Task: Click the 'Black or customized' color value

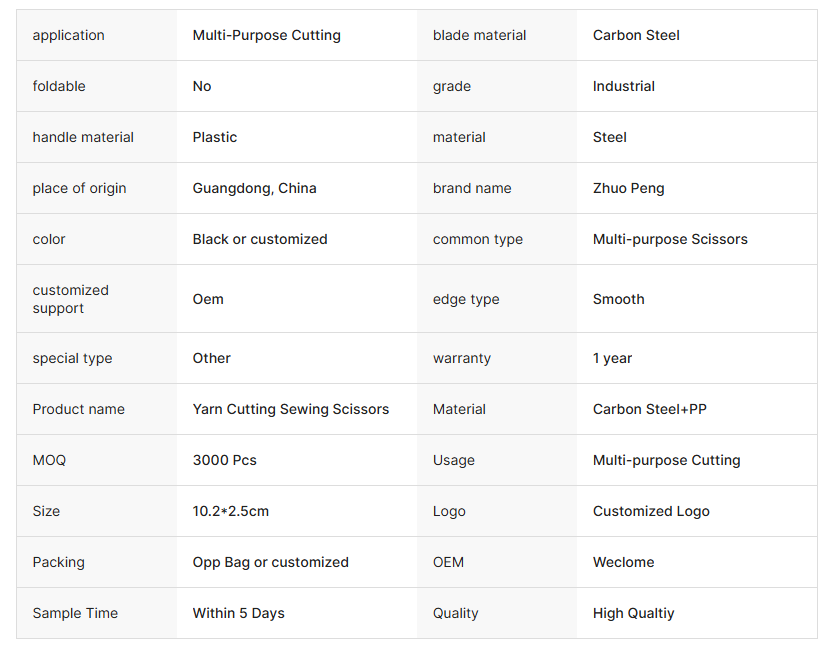Action: click(x=260, y=239)
